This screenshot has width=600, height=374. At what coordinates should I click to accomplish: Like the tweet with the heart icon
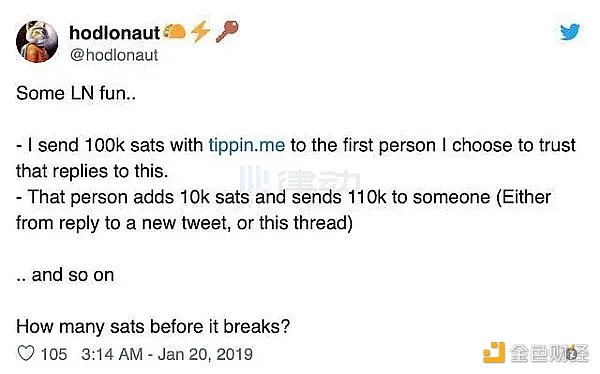pos(26,353)
